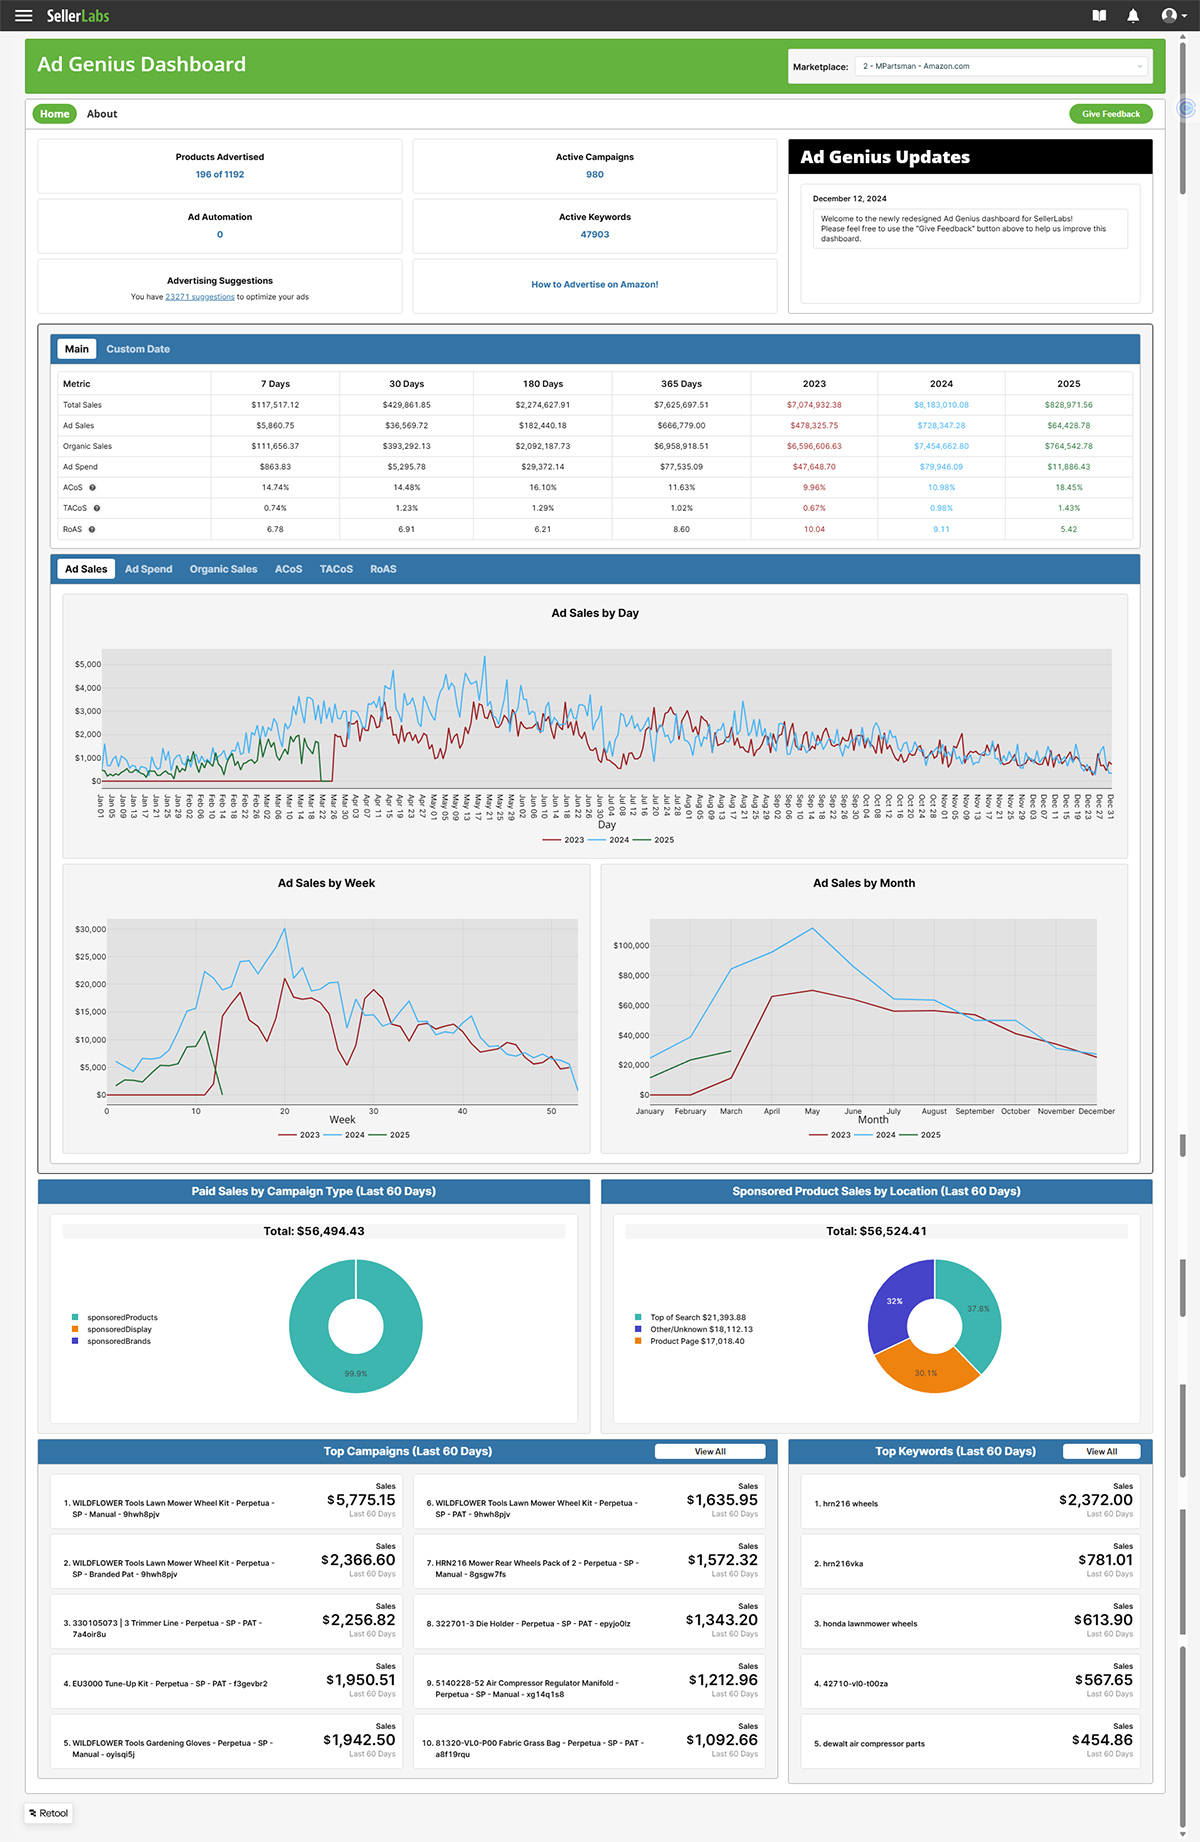Click the 980 active campaigns link
Image resolution: width=1200 pixels, height=1842 pixels.
(x=595, y=175)
